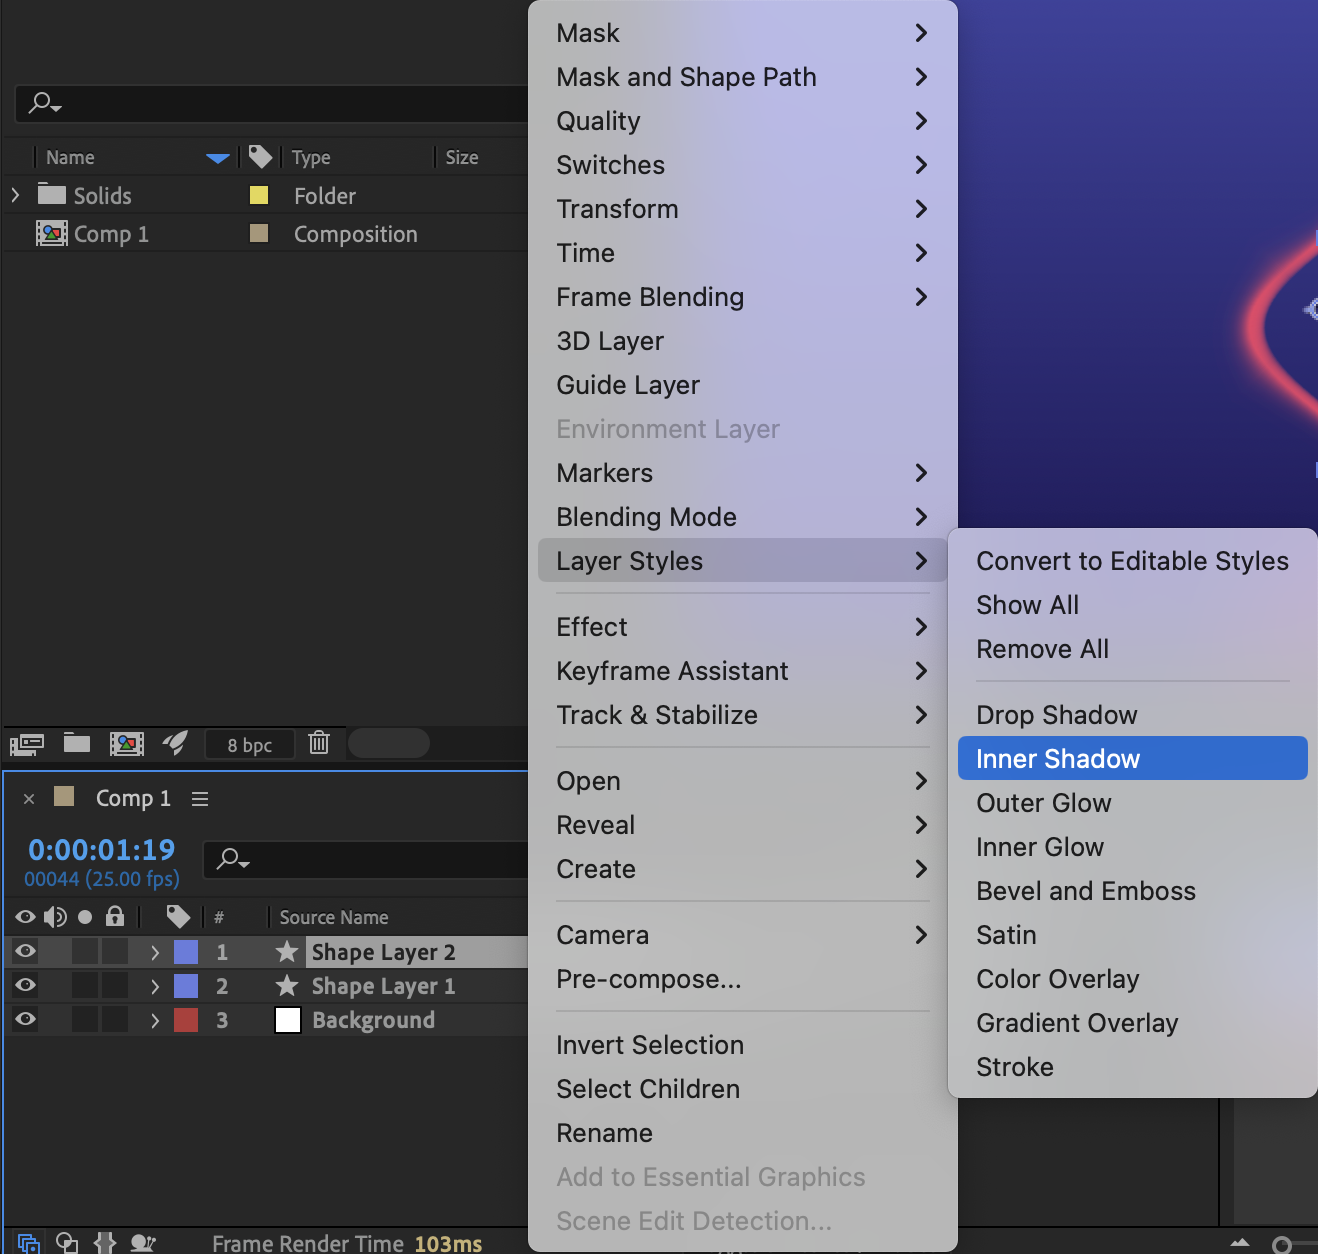Toggle lock switch for Shape Layer 2
The width and height of the screenshot is (1318, 1254).
(x=115, y=951)
